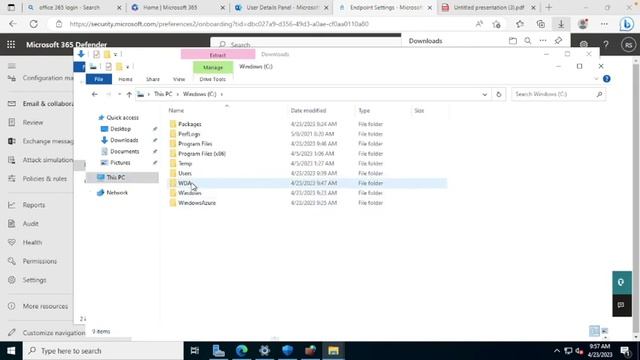Open the recent locations dropdown arrow
Screen dimensions: 640x360
click(119, 94)
